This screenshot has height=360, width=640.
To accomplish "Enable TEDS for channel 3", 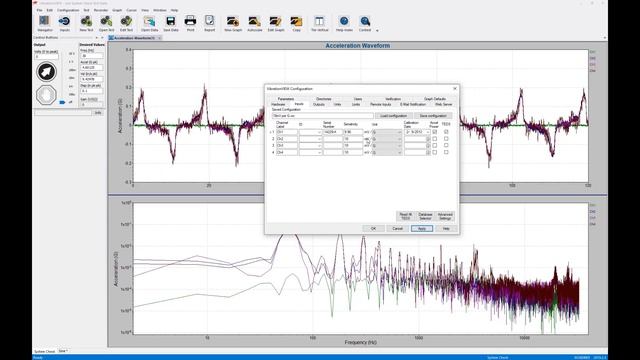I will point(446,145).
